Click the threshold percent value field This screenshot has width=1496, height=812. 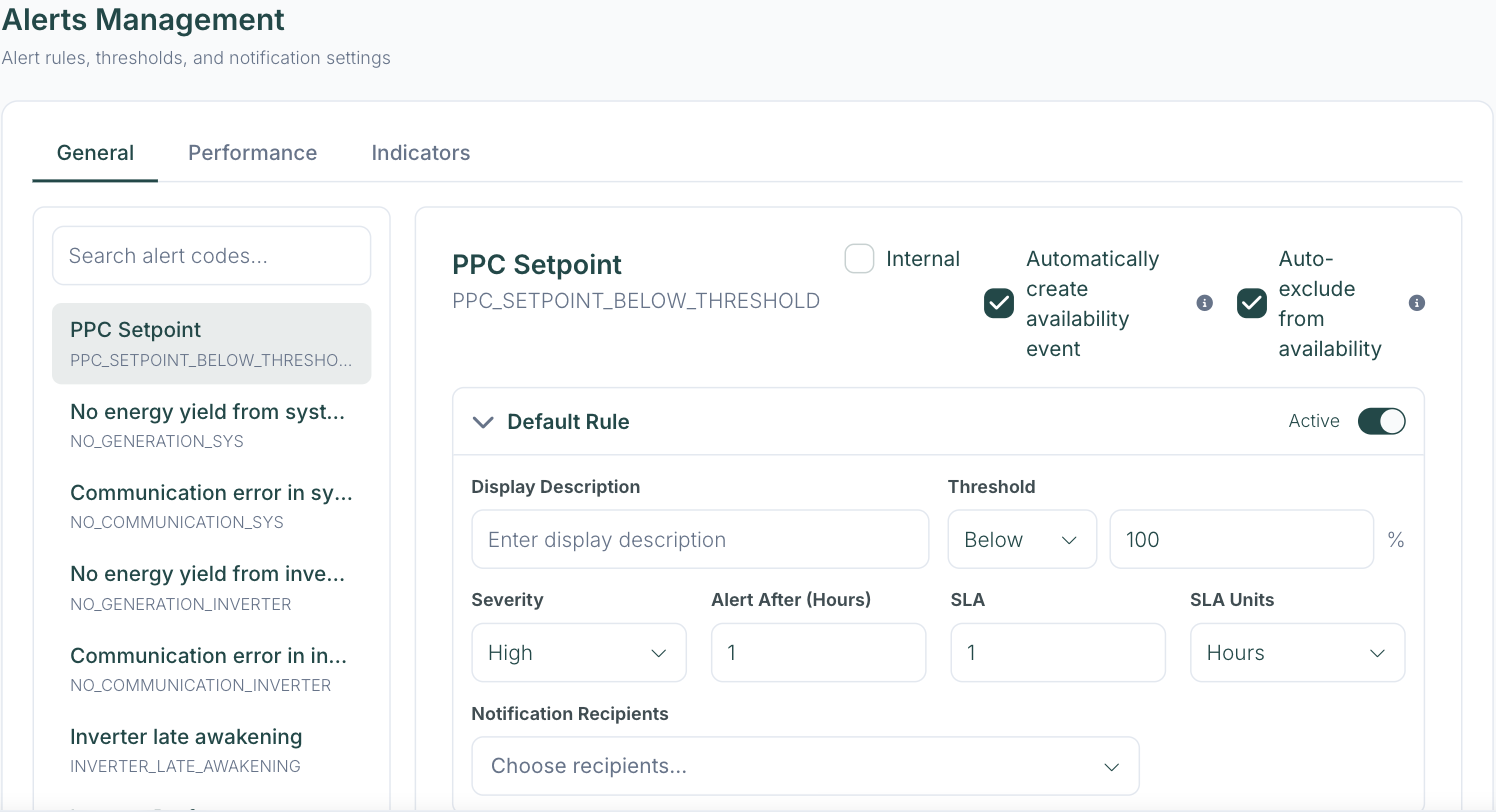(1241, 540)
